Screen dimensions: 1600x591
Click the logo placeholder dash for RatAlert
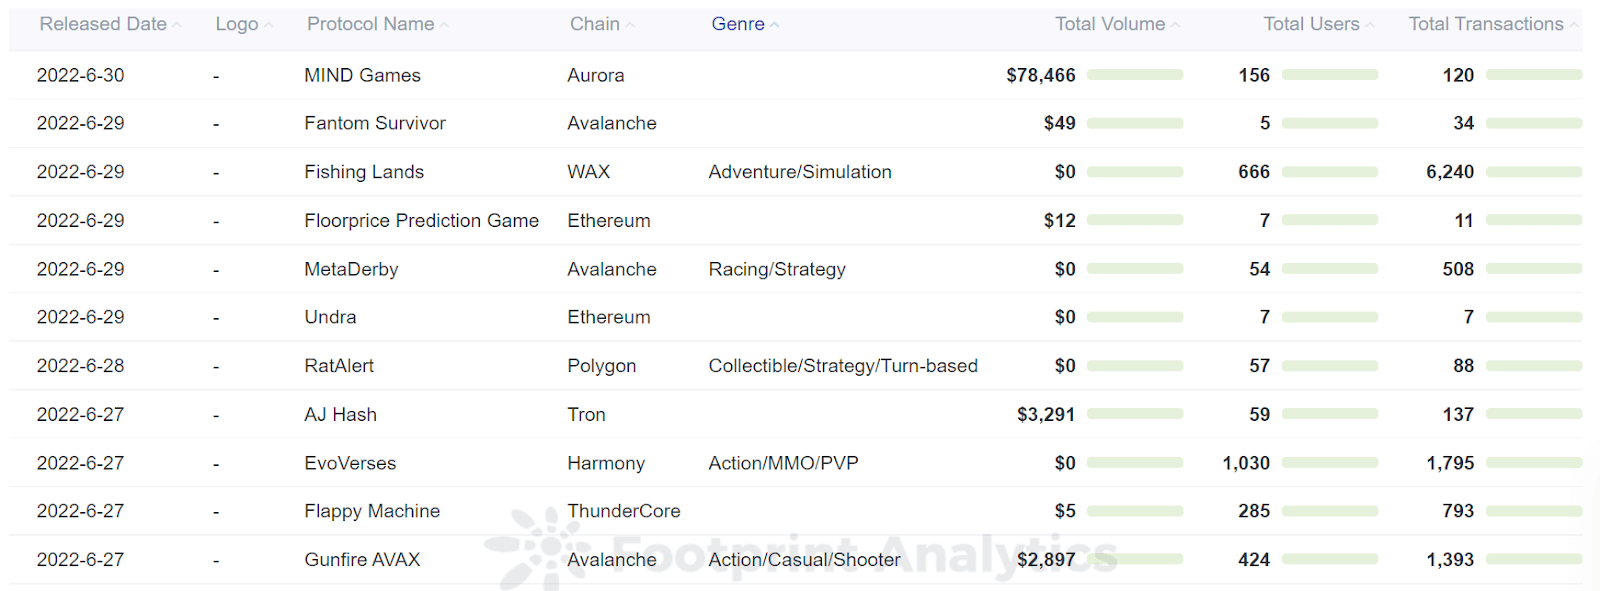pos(216,365)
